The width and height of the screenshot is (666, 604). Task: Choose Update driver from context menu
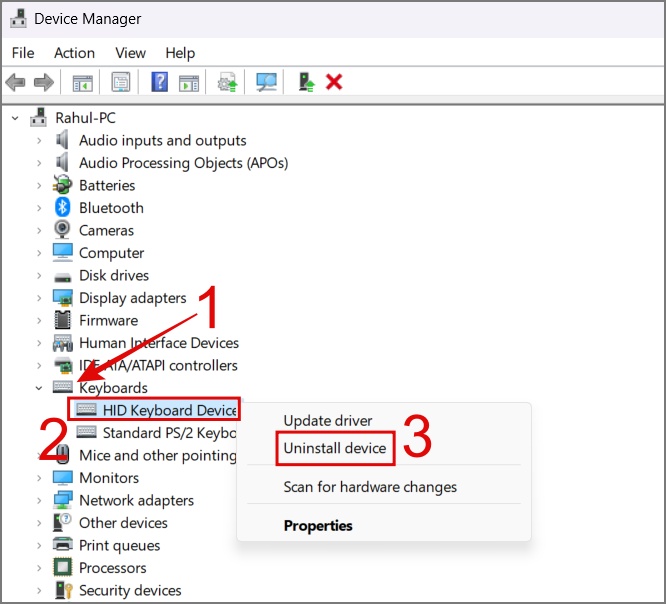(x=327, y=421)
